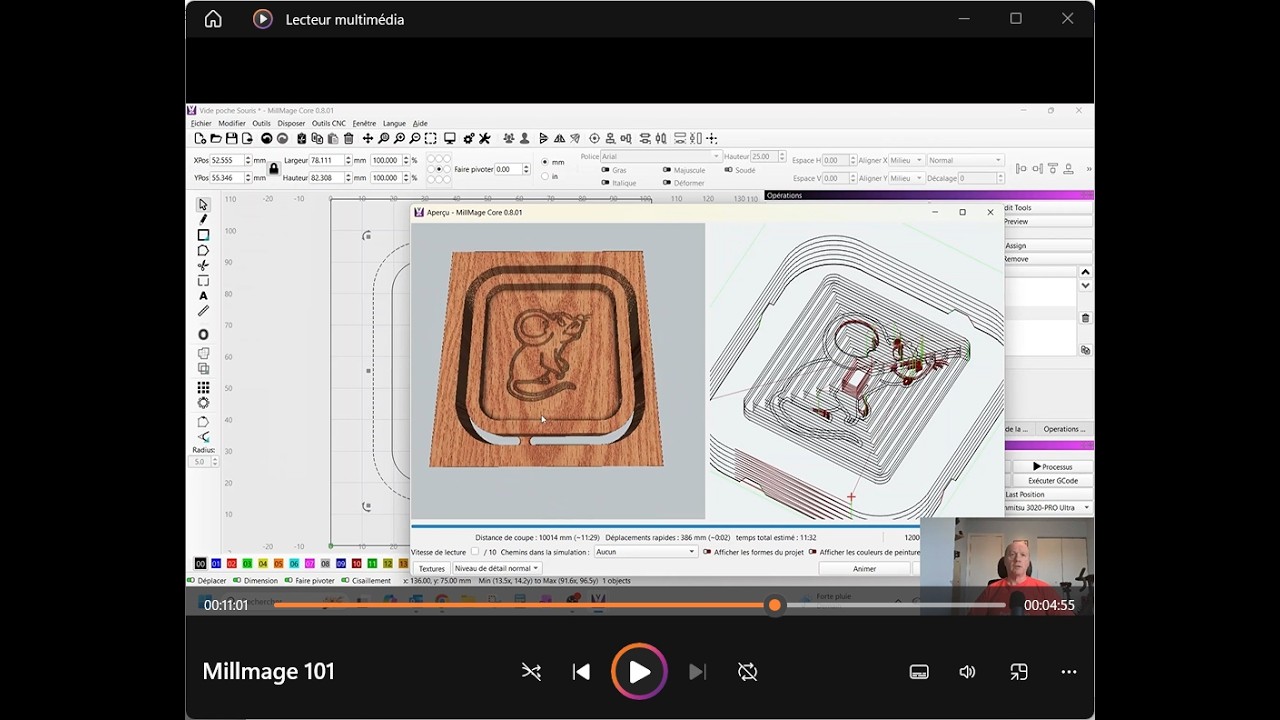Toggle shuffle in media player

pos(531,672)
